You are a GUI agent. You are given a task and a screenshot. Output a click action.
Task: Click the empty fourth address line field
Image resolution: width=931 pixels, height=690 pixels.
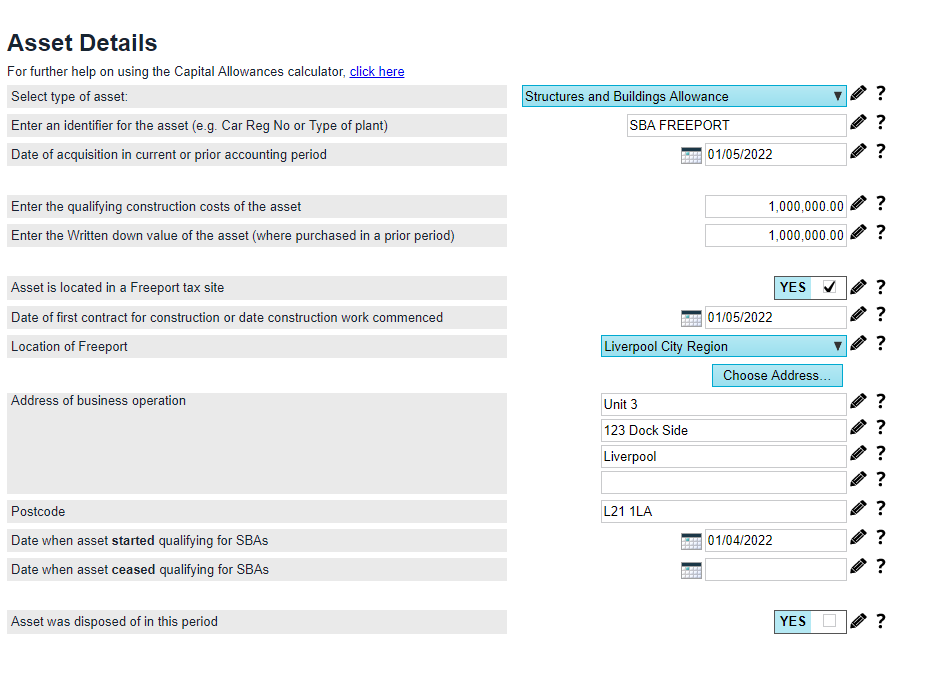[722, 483]
